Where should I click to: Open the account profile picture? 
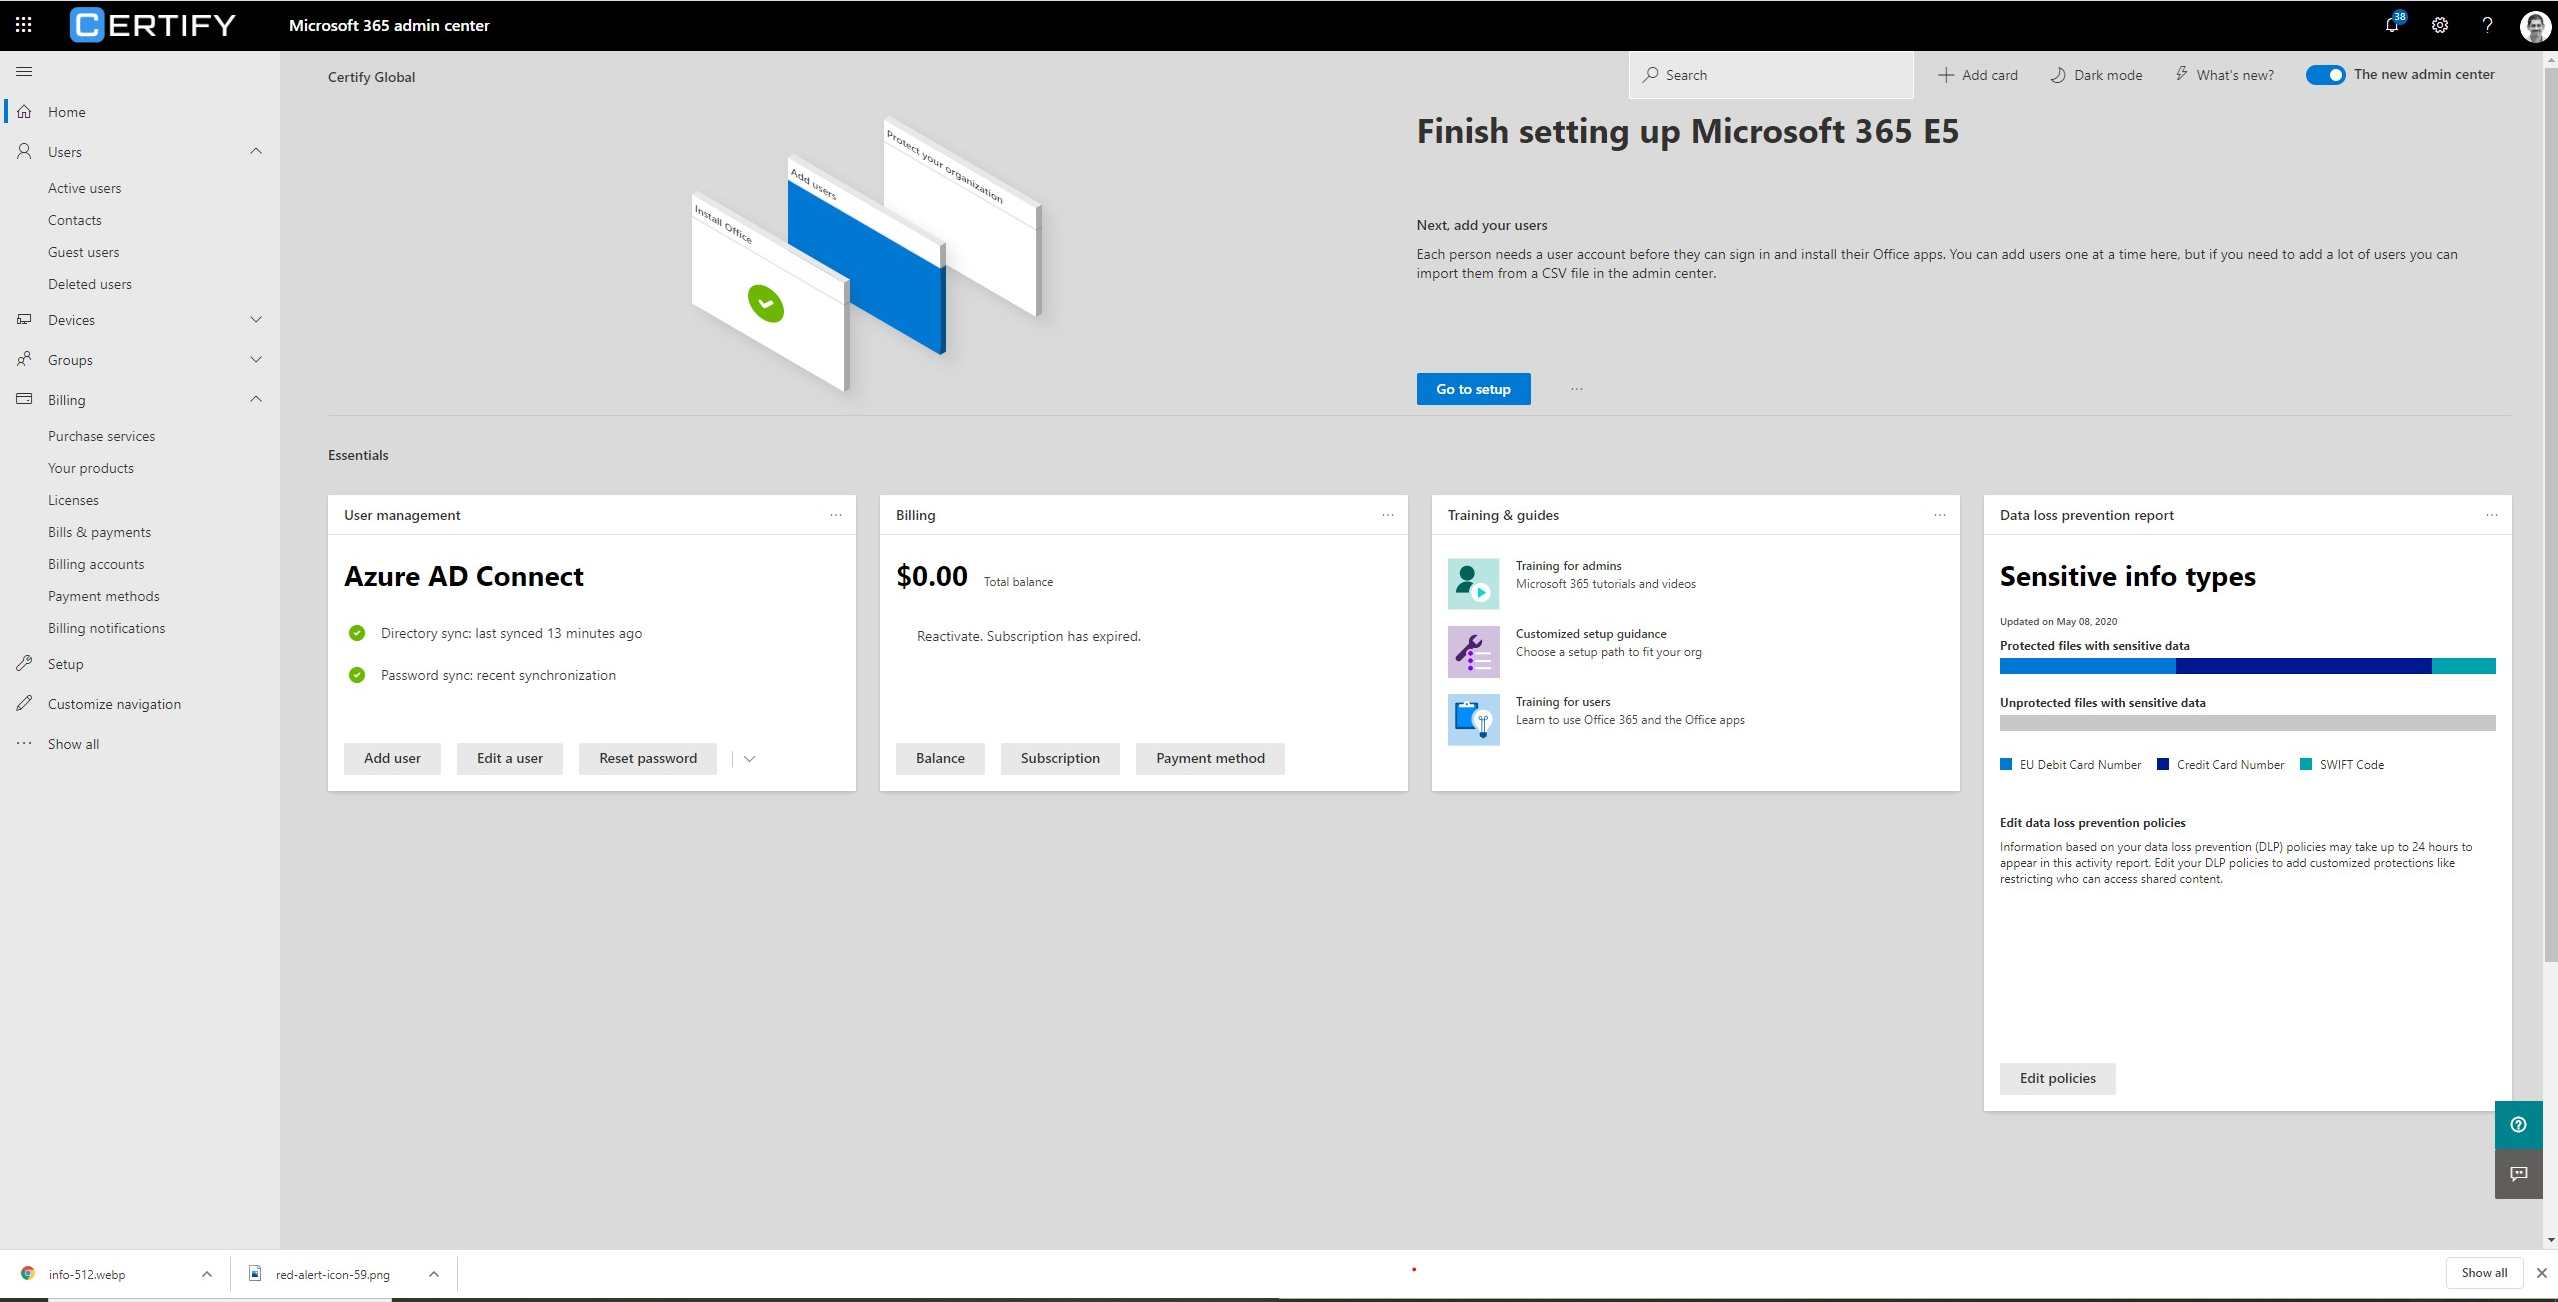point(2535,25)
